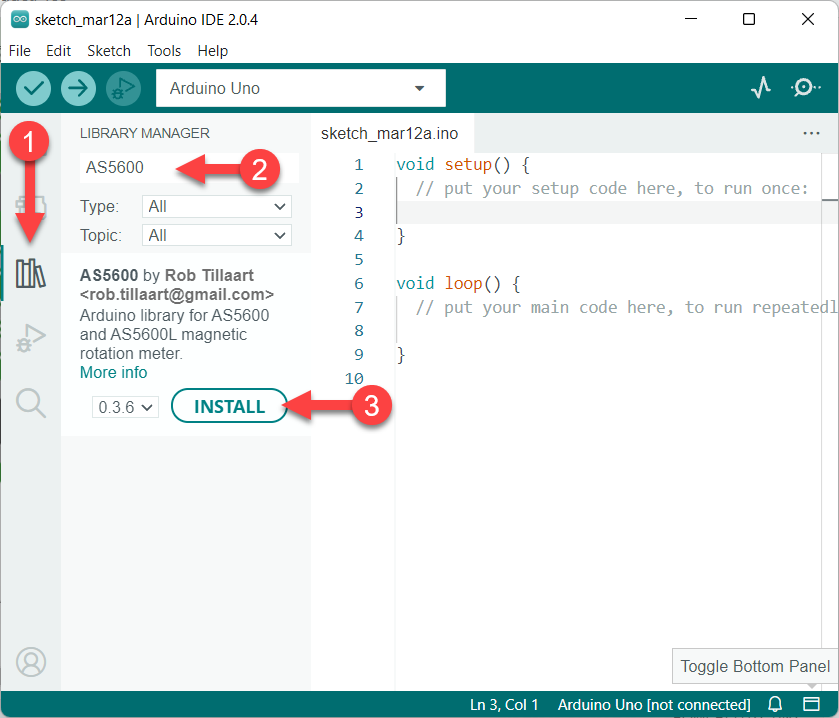This screenshot has height=718, width=839.
Task: Open the Debug sidebar panel
Action: [30, 338]
